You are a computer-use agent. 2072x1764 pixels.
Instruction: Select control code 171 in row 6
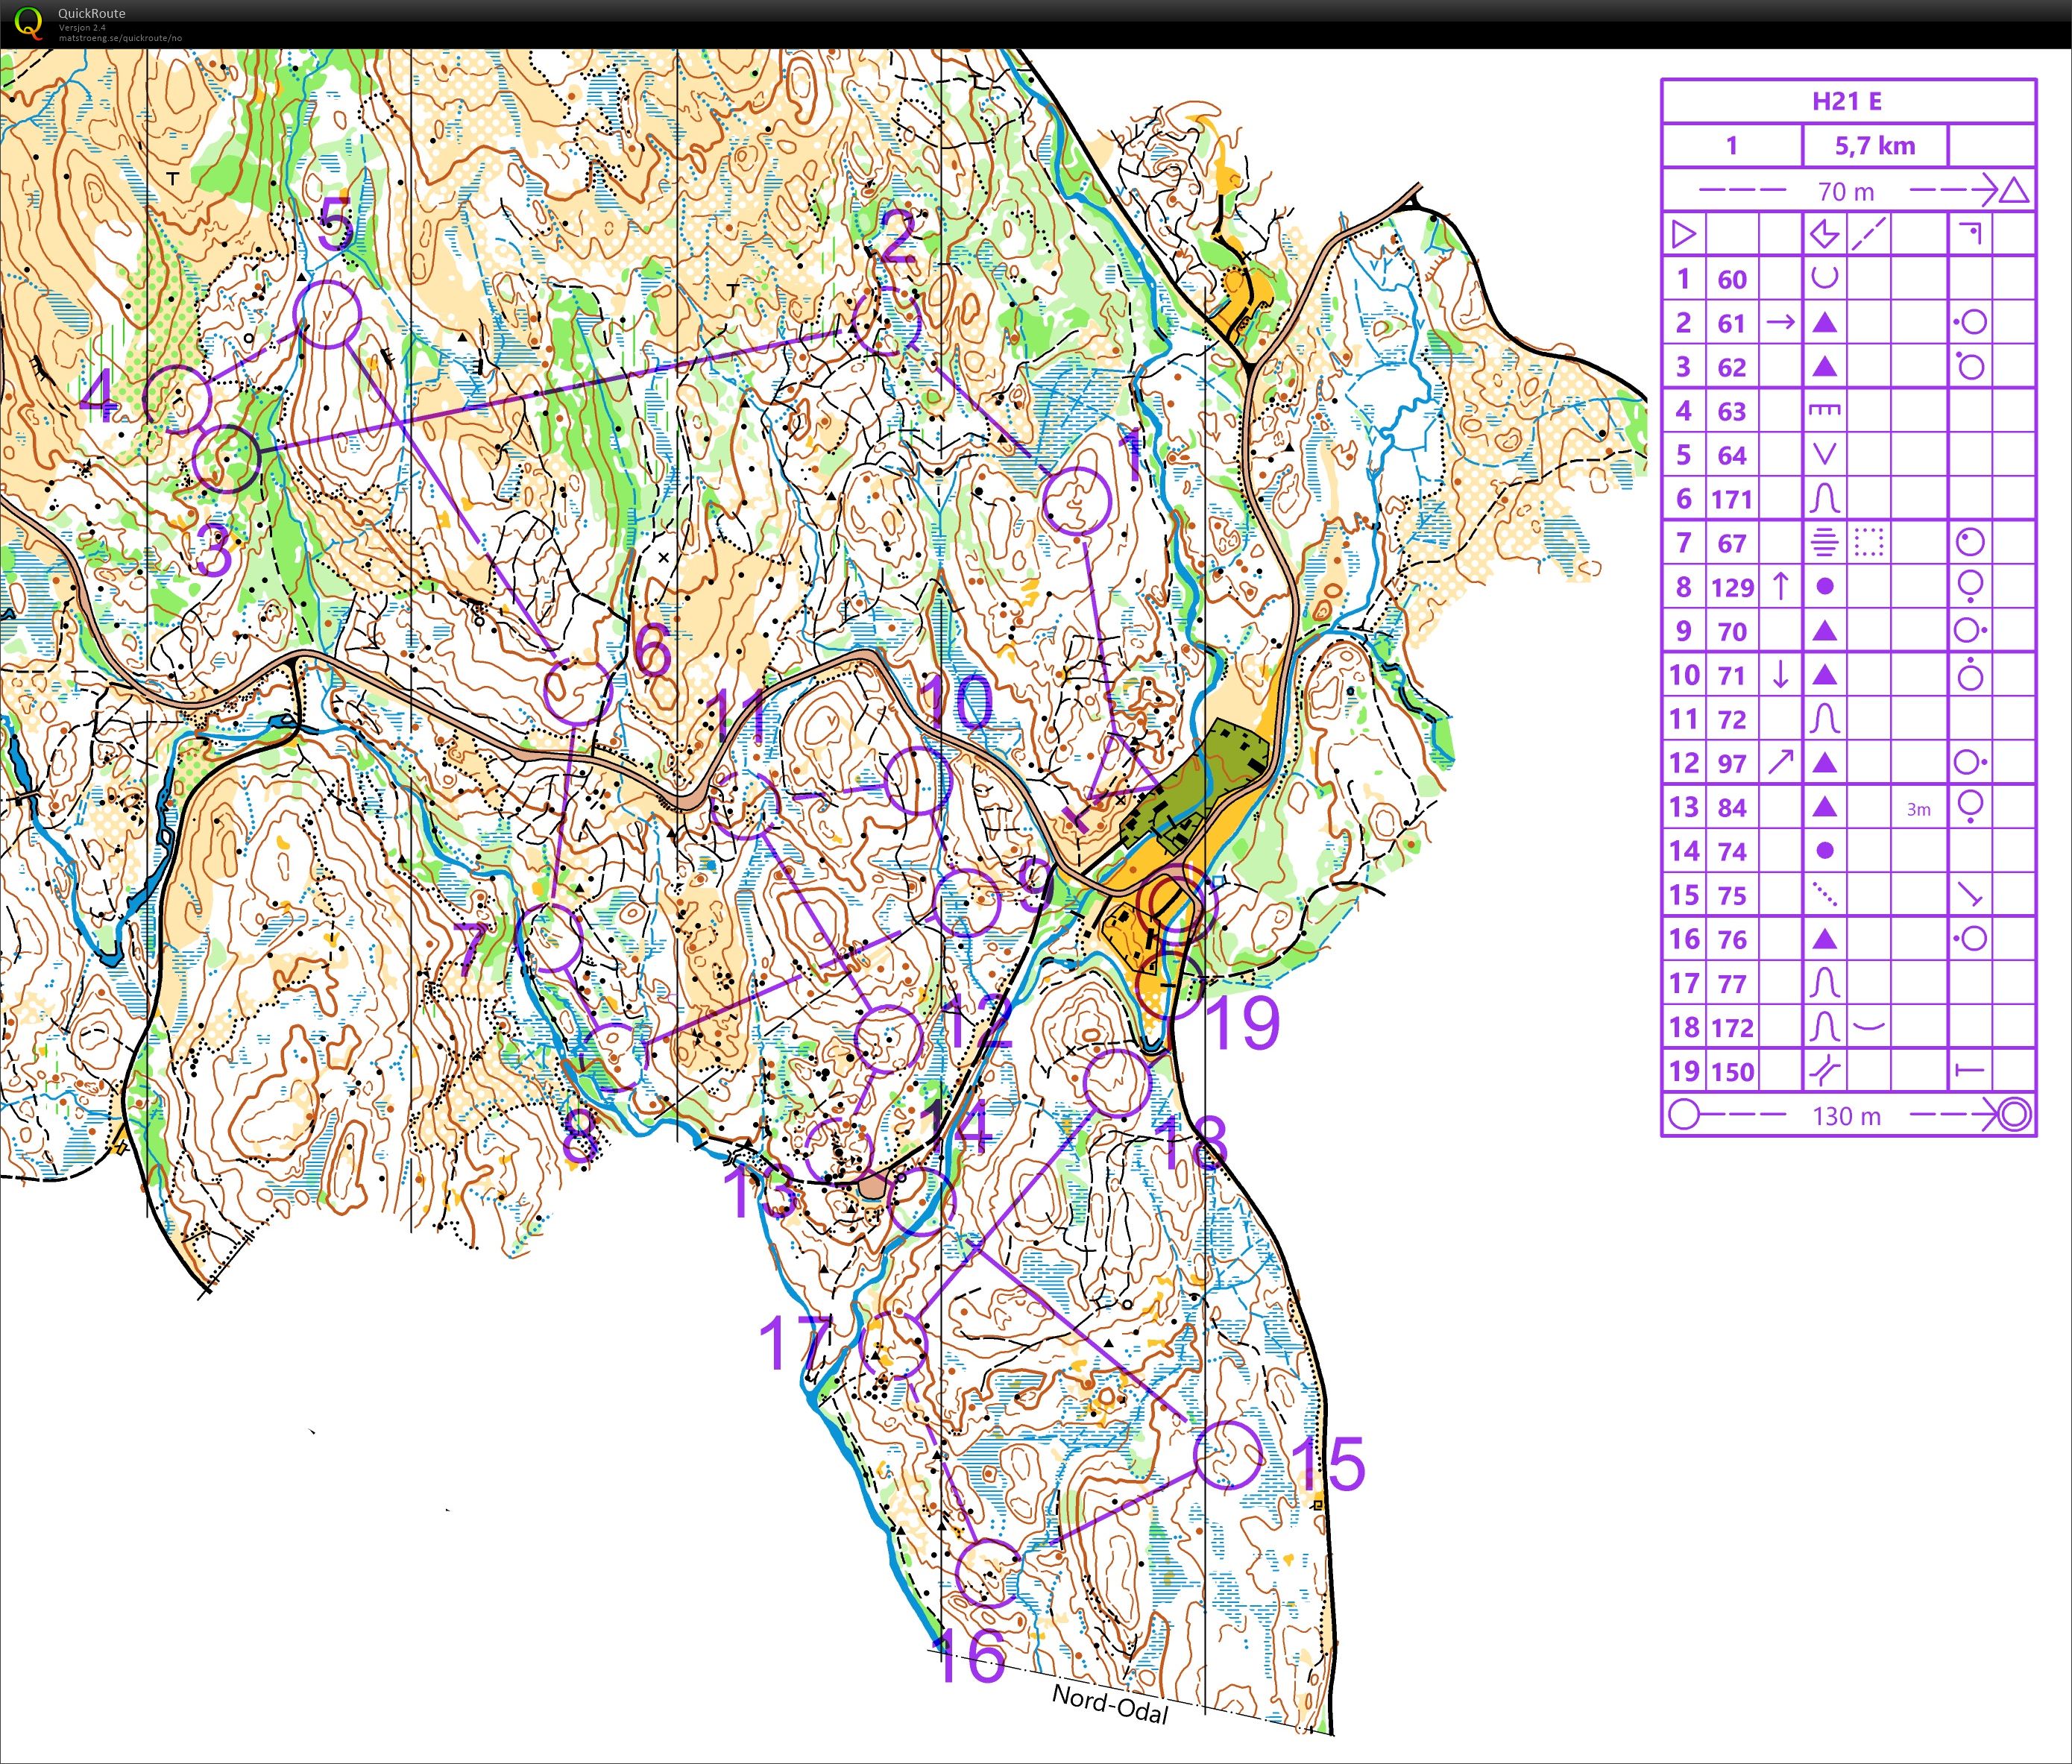click(1731, 499)
